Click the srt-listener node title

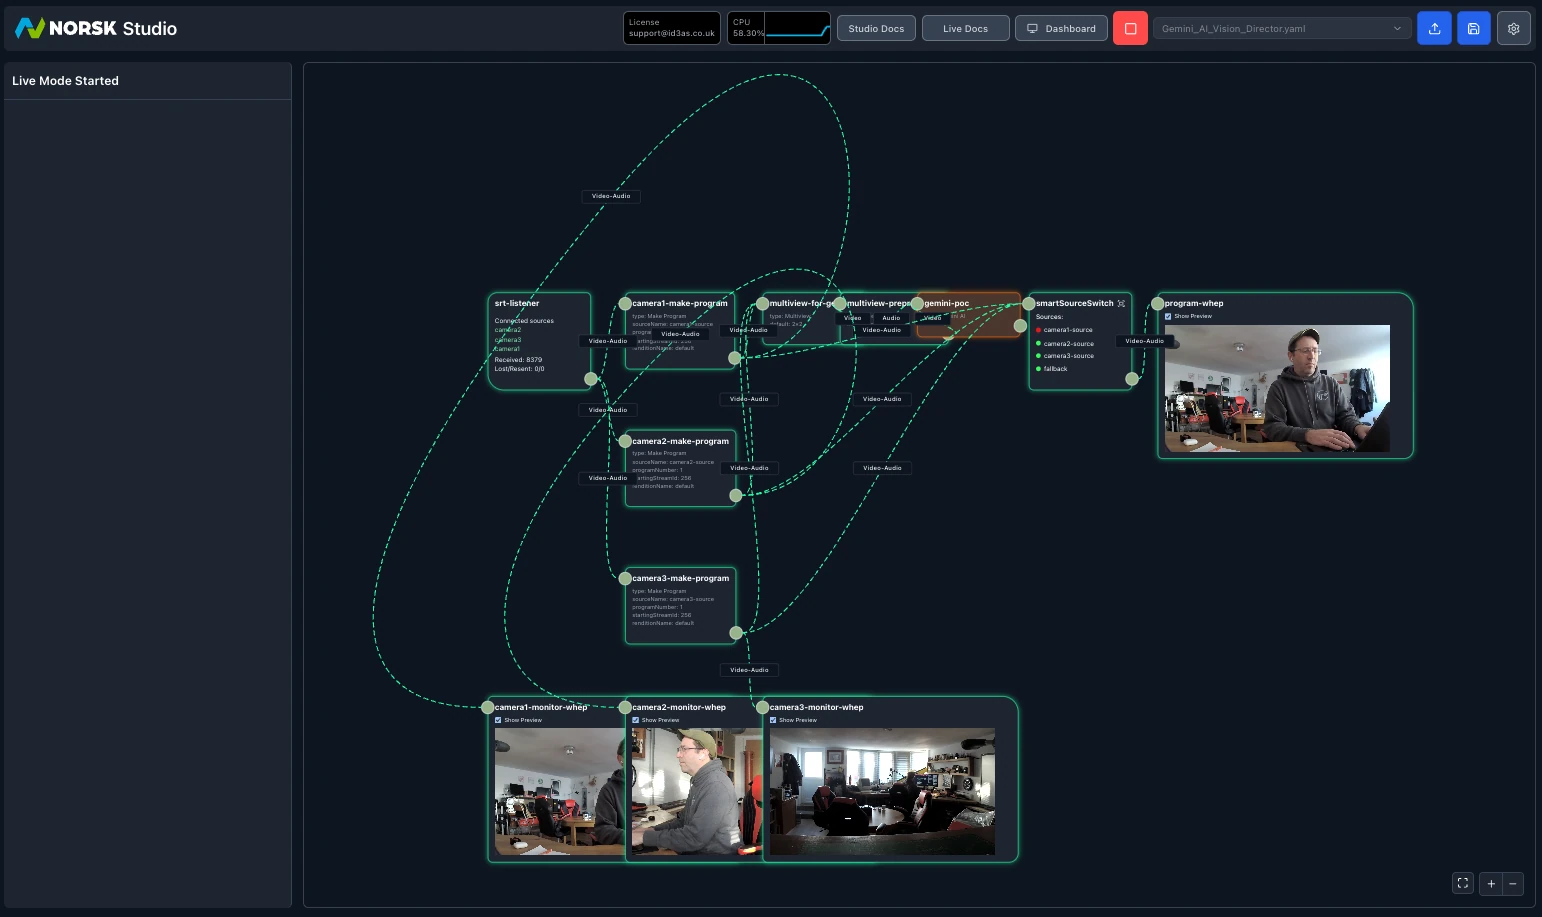(x=517, y=303)
